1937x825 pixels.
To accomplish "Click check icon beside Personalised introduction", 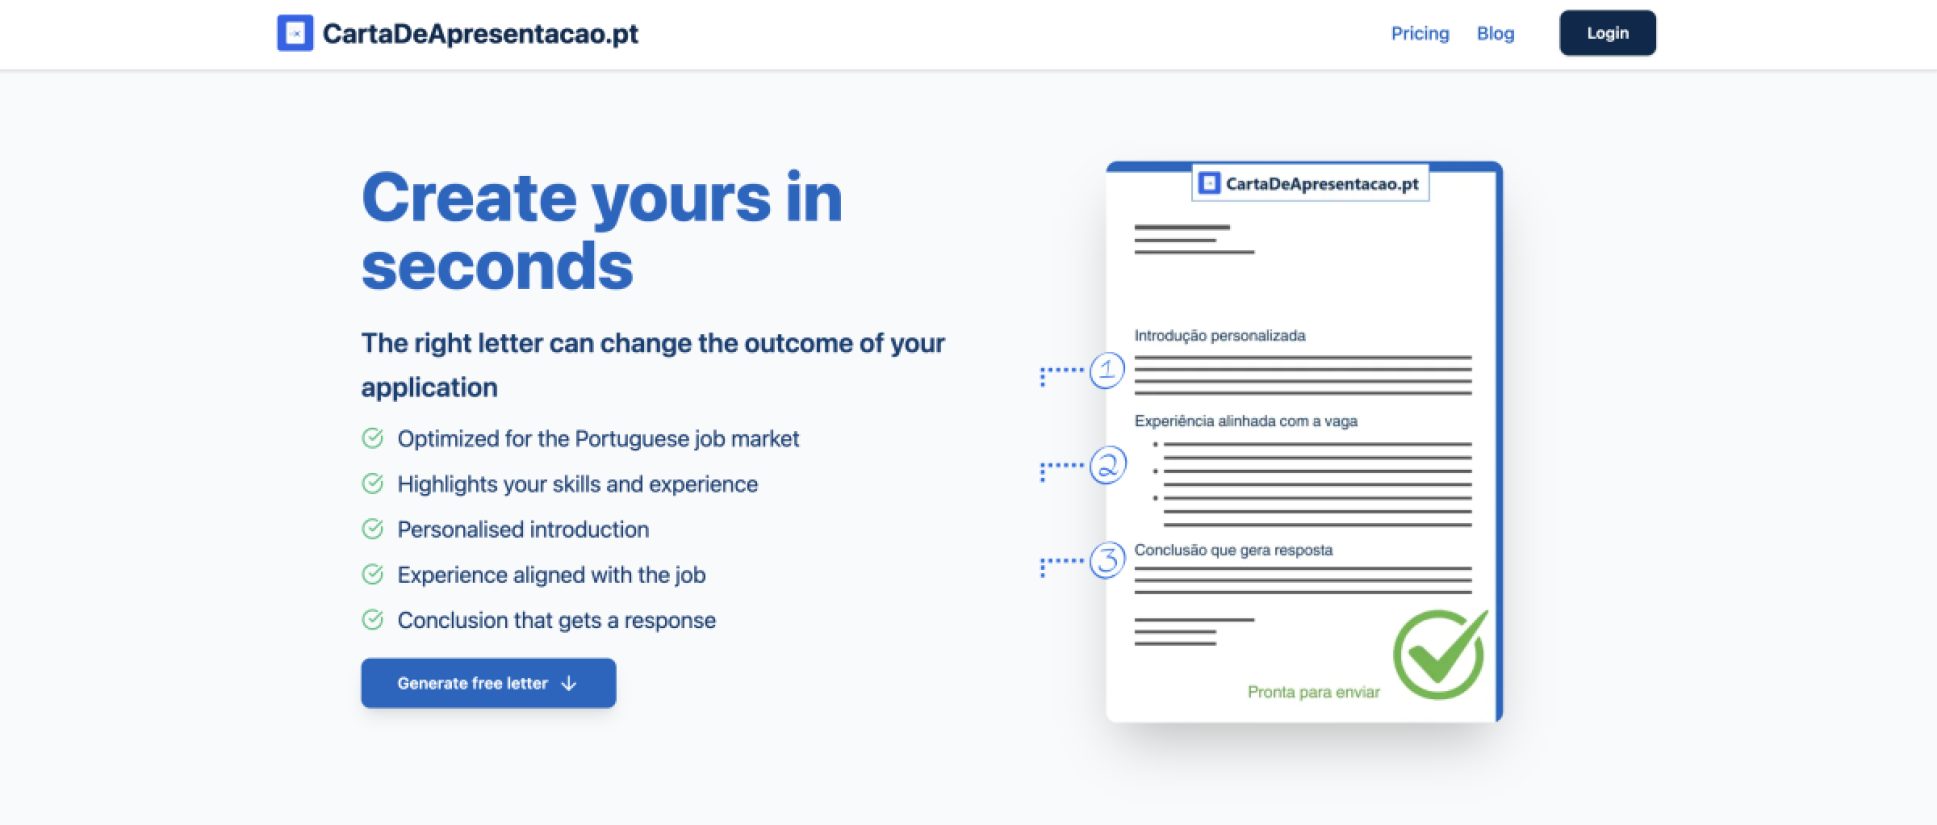I will pos(373,529).
